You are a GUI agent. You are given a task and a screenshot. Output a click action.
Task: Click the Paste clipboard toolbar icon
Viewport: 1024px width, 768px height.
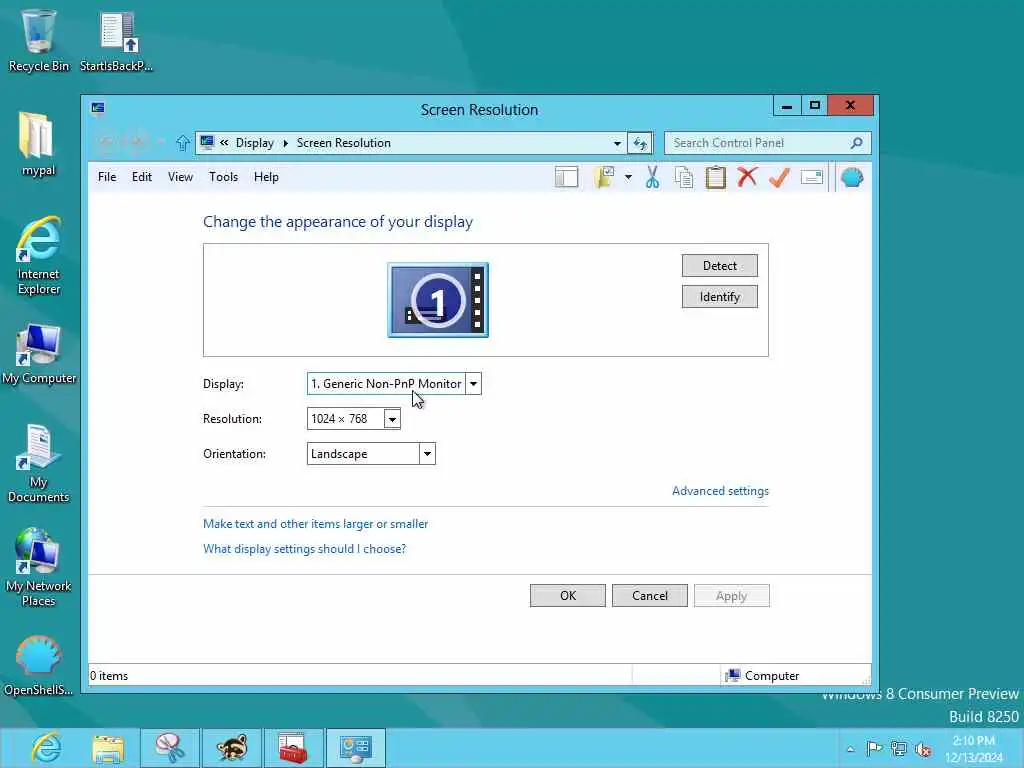pyautogui.click(x=715, y=177)
